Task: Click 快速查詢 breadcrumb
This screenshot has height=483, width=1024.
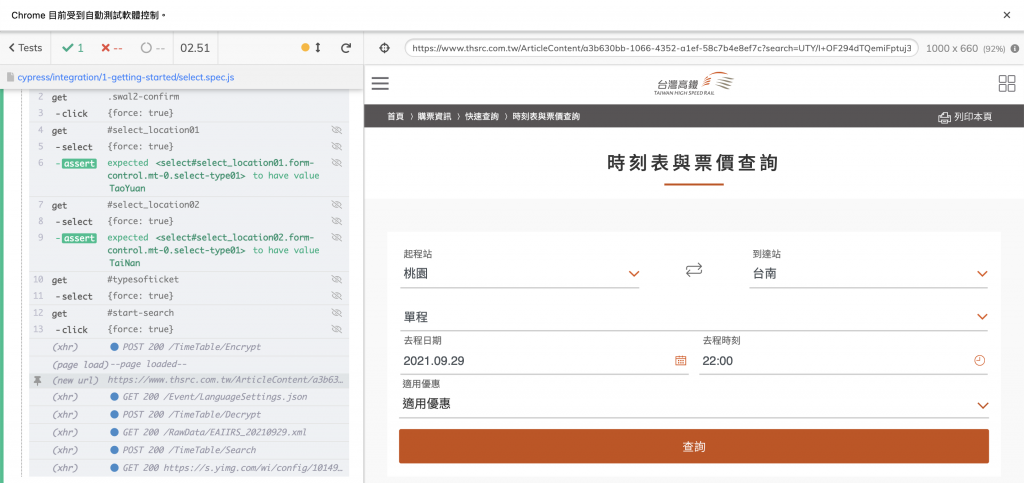Action: [x=482, y=117]
